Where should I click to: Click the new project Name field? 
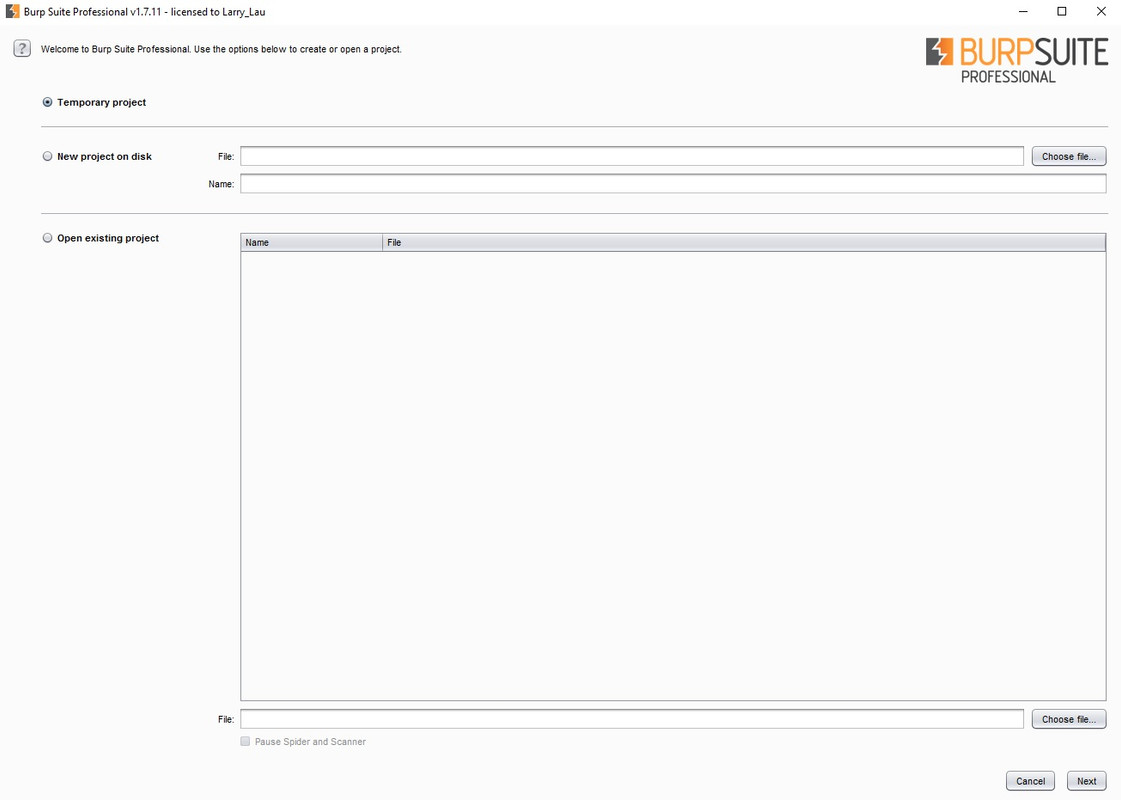point(673,184)
